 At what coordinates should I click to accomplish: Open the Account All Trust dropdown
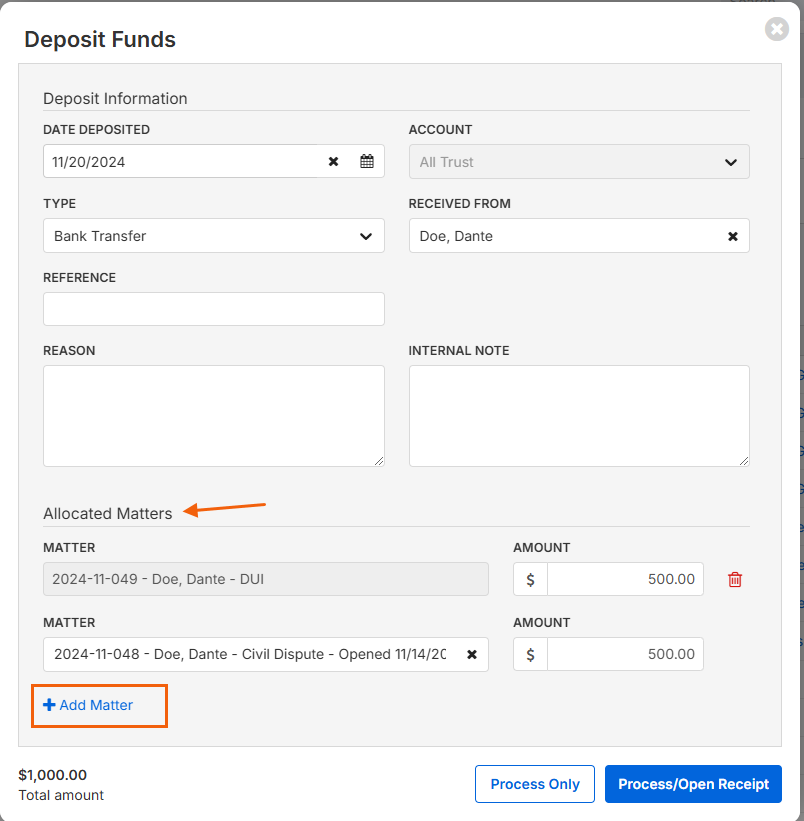pyautogui.click(x=579, y=162)
